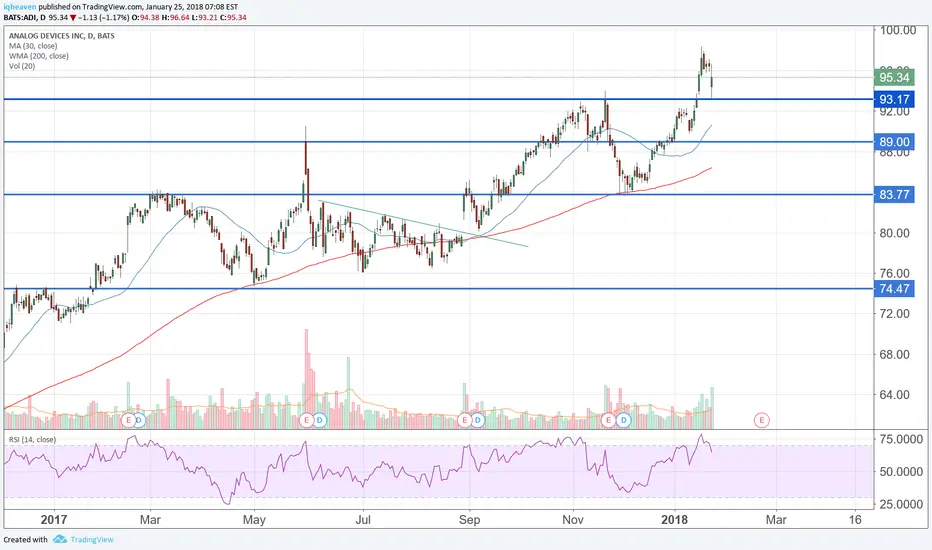Click the TradingView cloud logo icon
This screenshot has height=550, width=932.
click(59, 539)
